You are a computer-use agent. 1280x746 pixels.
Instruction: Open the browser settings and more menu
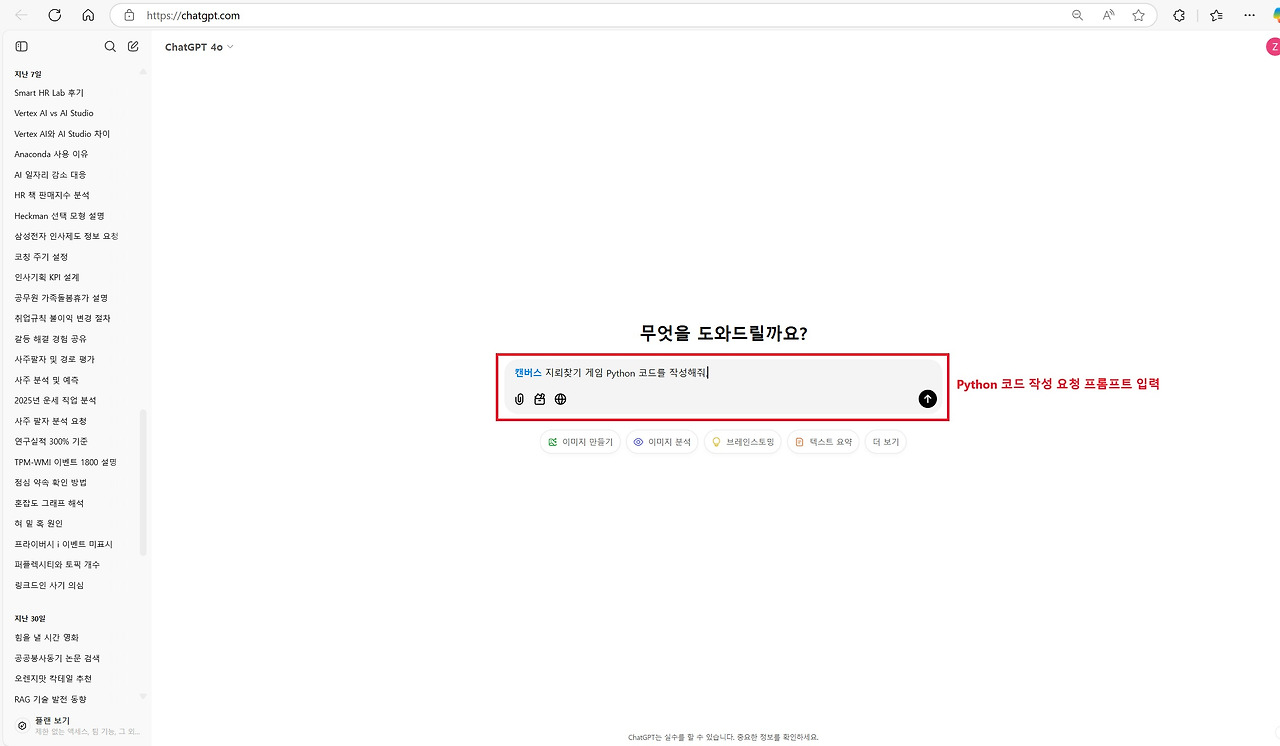pyautogui.click(x=1249, y=15)
